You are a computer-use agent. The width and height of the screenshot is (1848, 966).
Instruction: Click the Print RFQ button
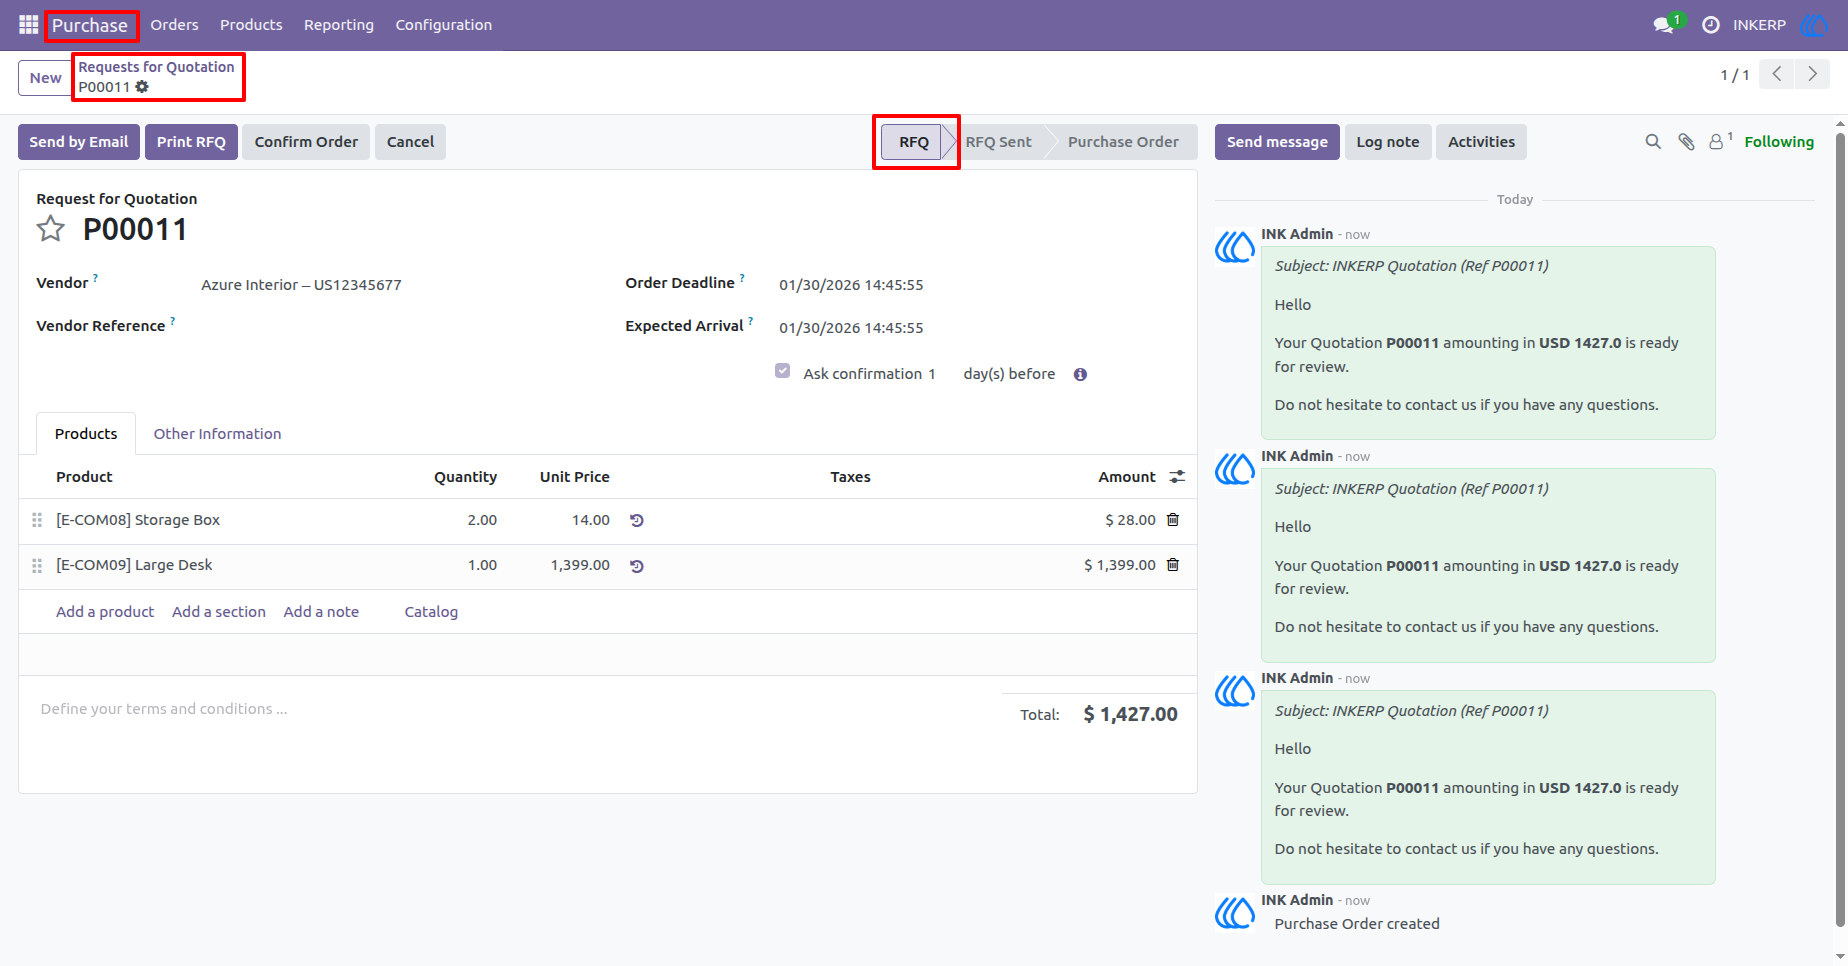(191, 142)
